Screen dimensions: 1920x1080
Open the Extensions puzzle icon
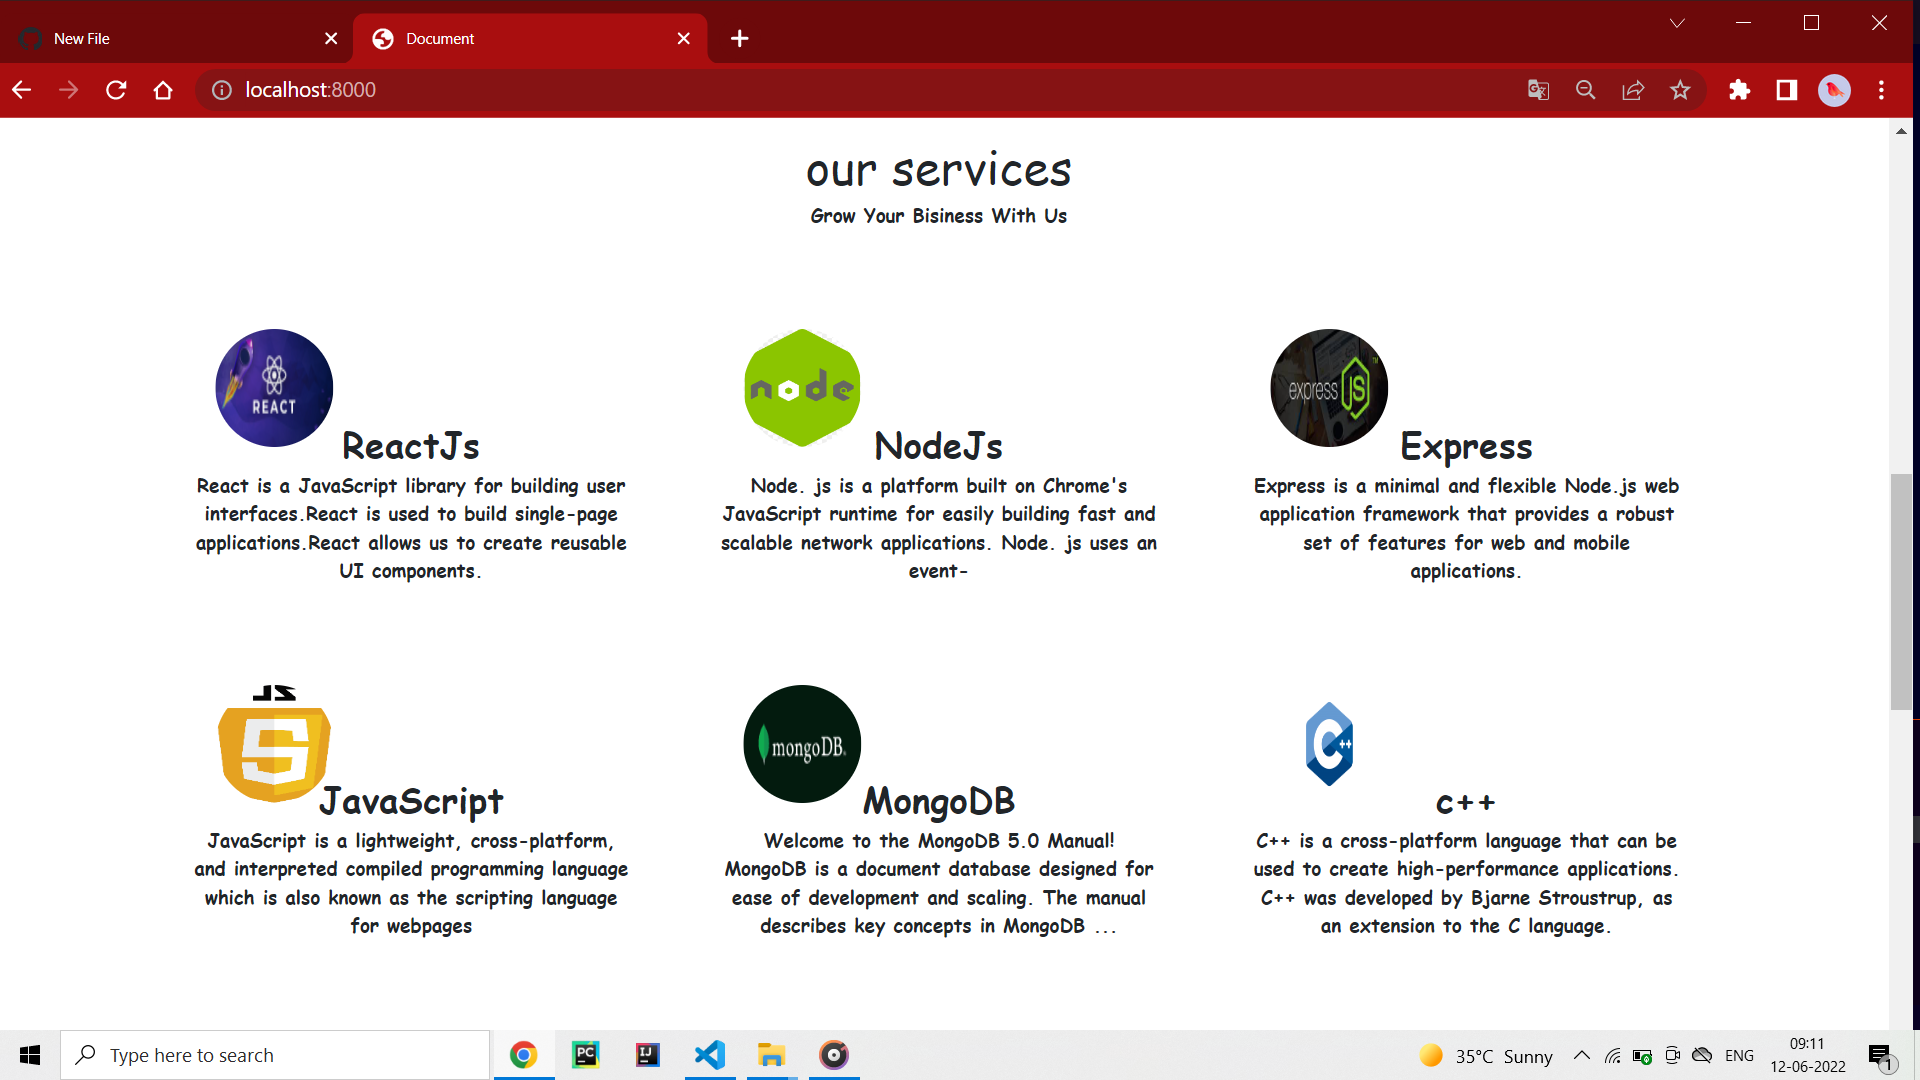pyautogui.click(x=1739, y=90)
